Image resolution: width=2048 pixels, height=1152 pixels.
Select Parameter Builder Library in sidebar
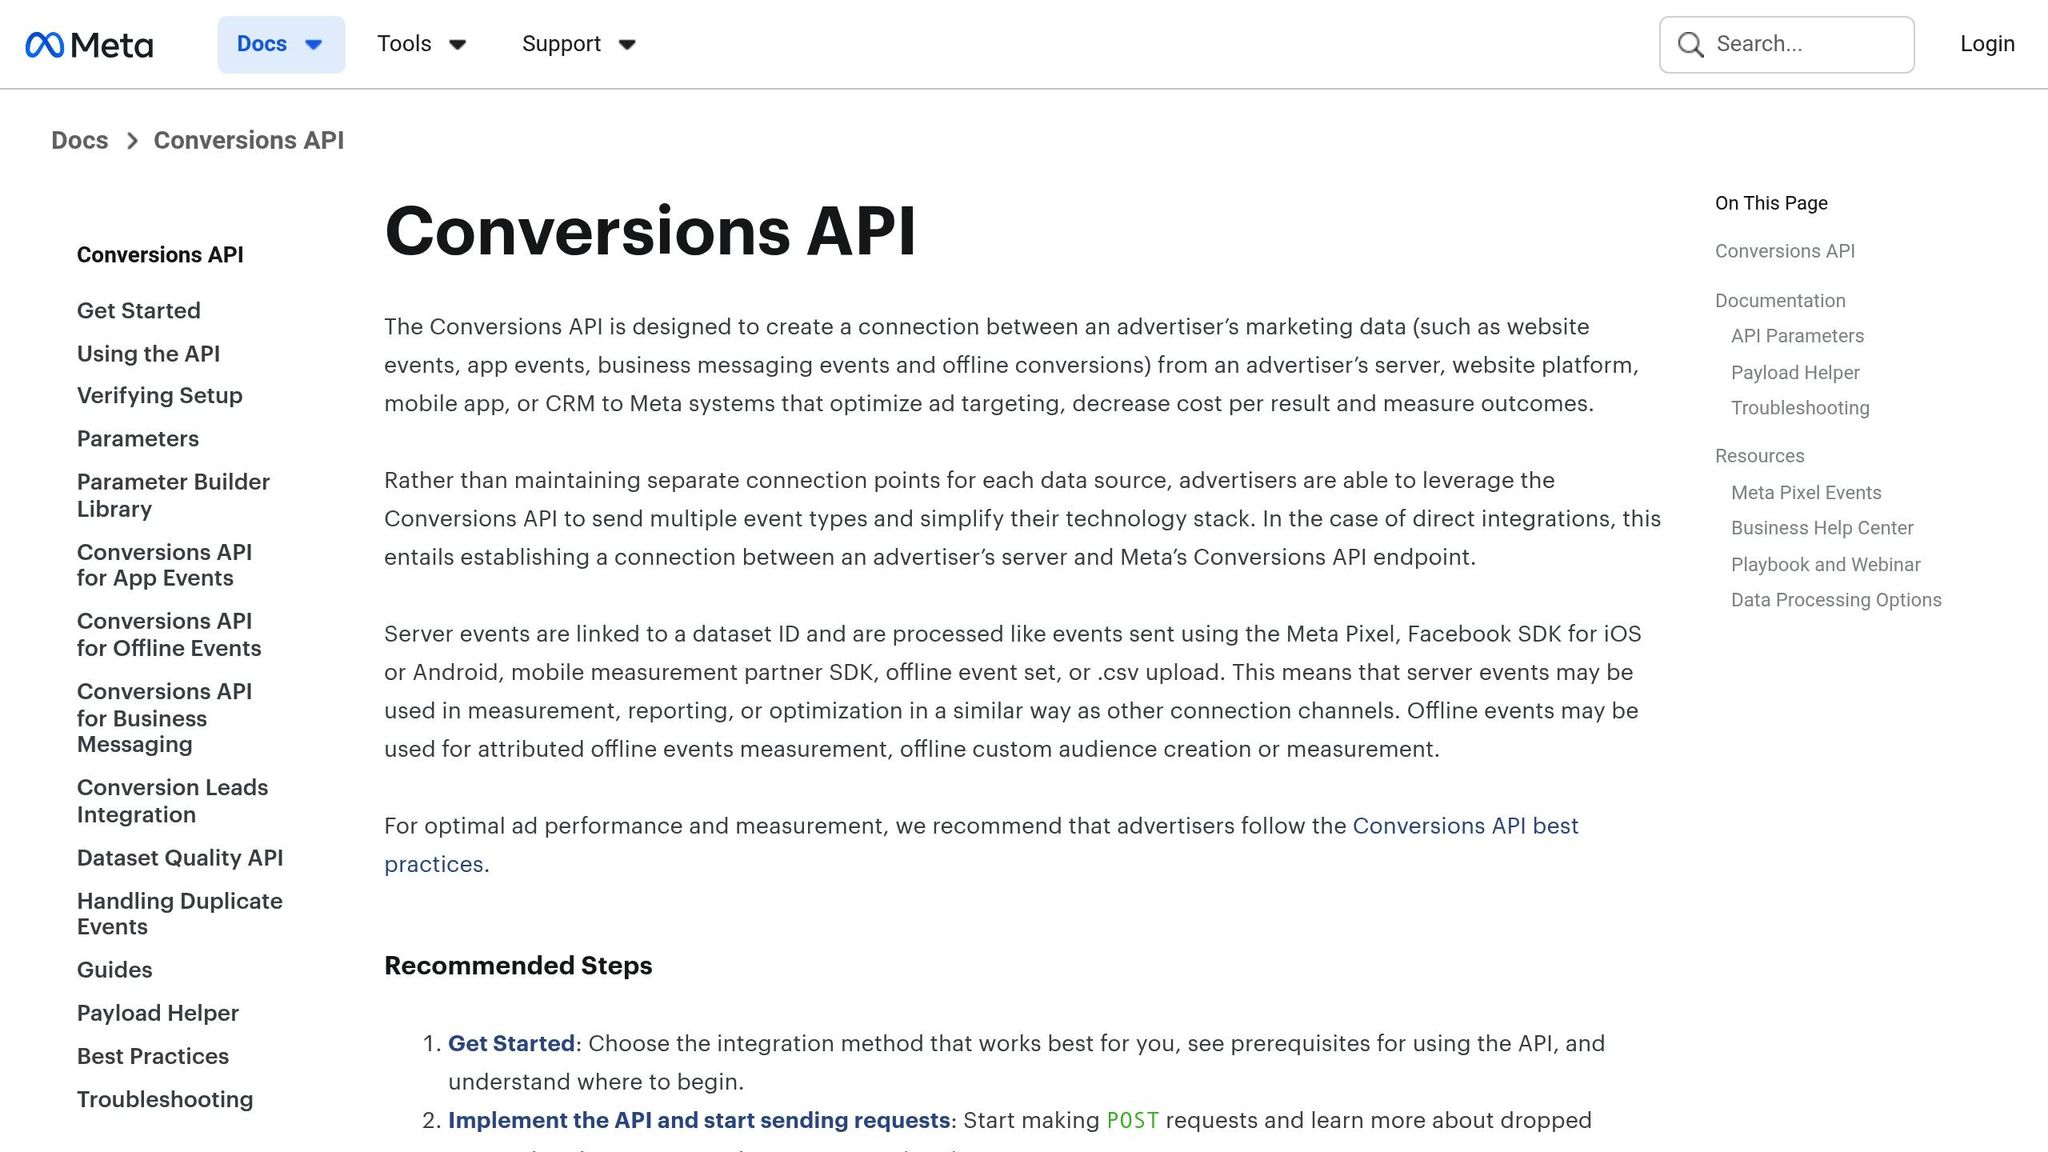pyautogui.click(x=173, y=495)
